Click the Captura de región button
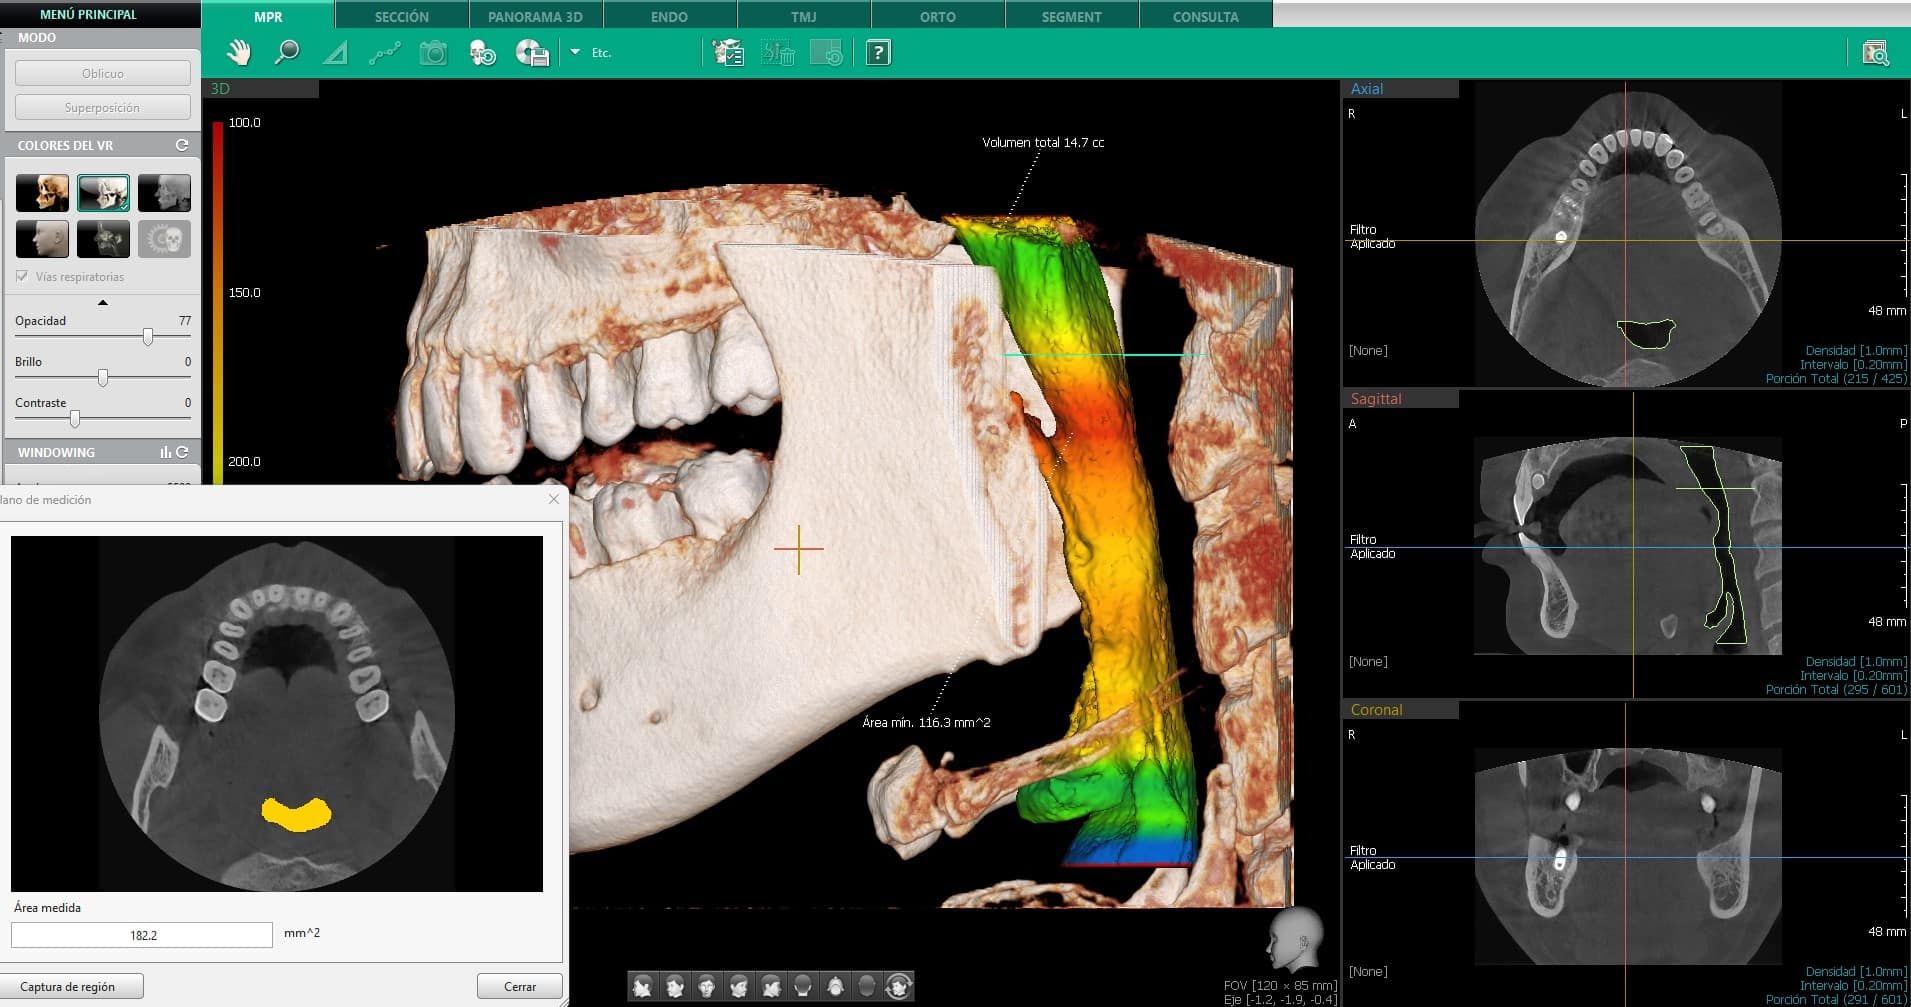The height and width of the screenshot is (1007, 1911). click(68, 987)
